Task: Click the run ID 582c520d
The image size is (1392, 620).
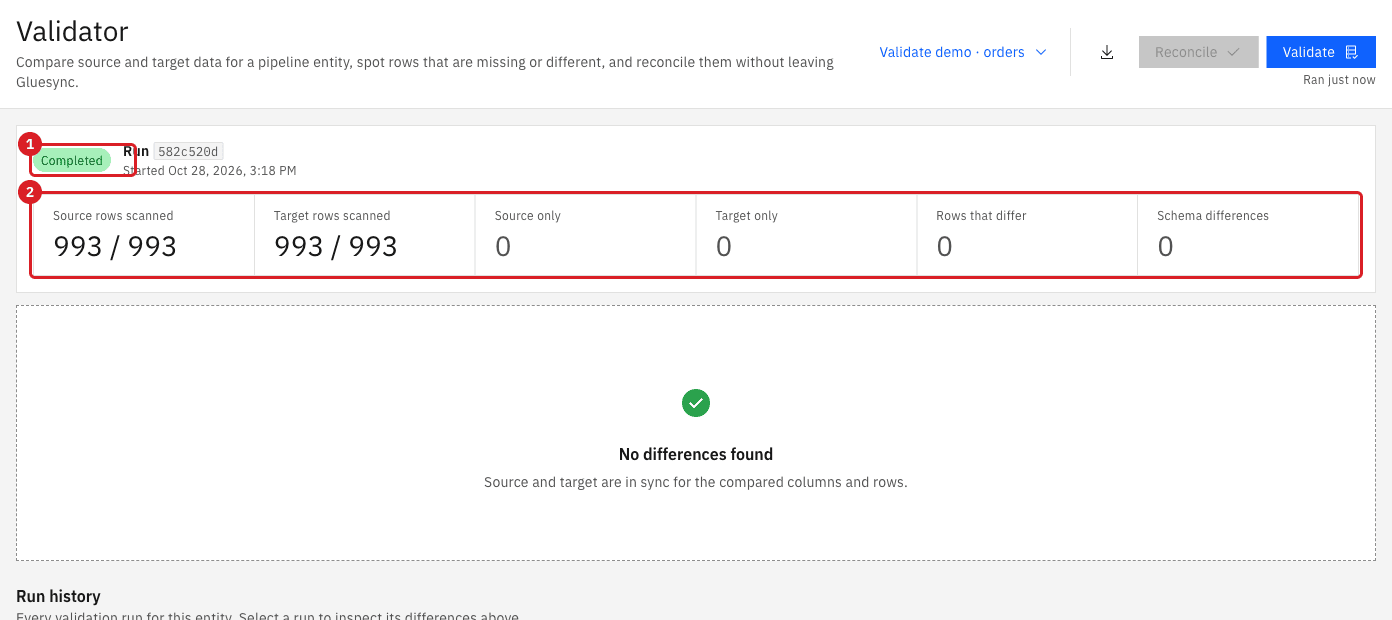Action: tap(188, 152)
